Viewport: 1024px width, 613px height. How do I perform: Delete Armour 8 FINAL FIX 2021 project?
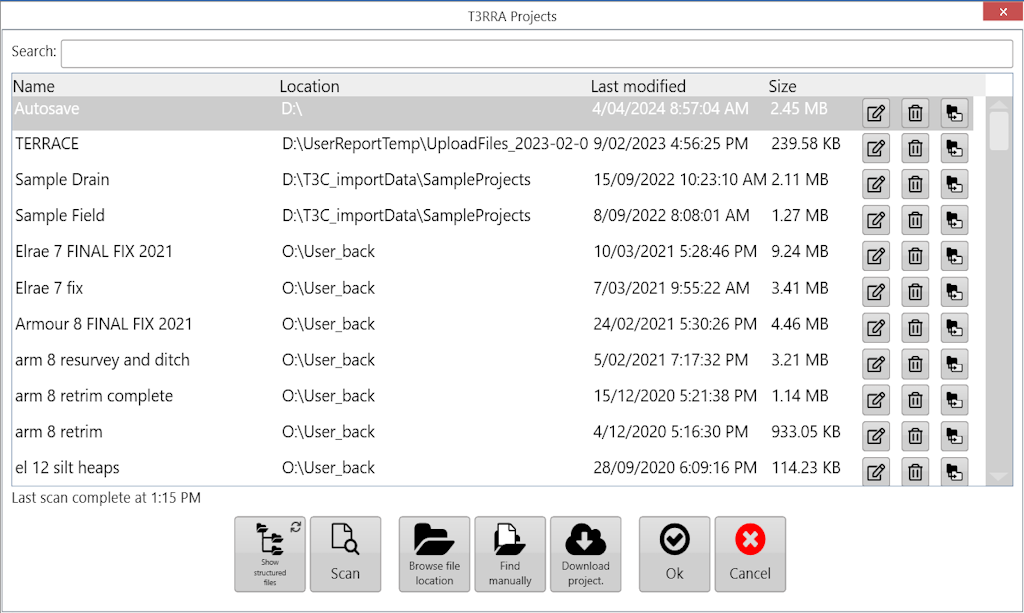(915, 328)
